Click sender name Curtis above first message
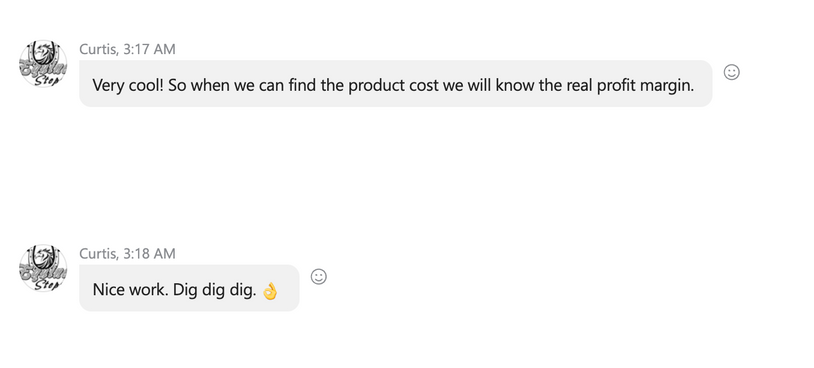Screen dimensions: 814x368 [x=98, y=49]
